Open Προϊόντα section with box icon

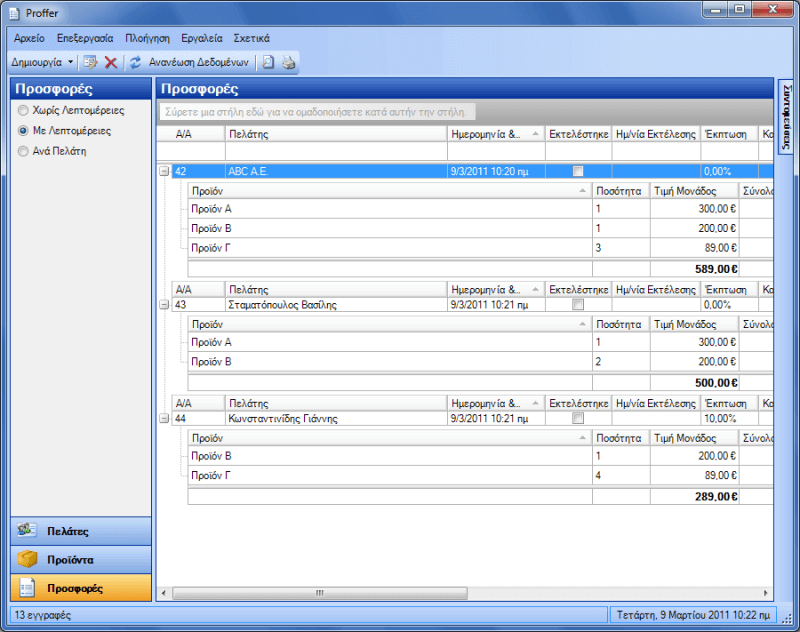81,560
